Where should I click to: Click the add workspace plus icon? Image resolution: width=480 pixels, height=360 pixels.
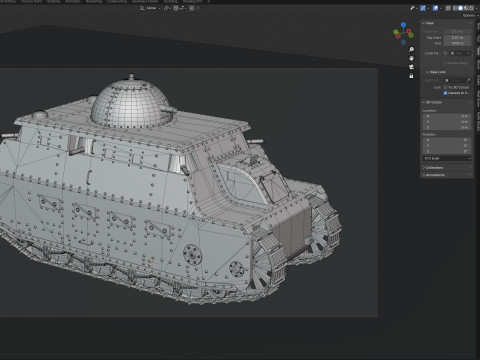point(208,1)
